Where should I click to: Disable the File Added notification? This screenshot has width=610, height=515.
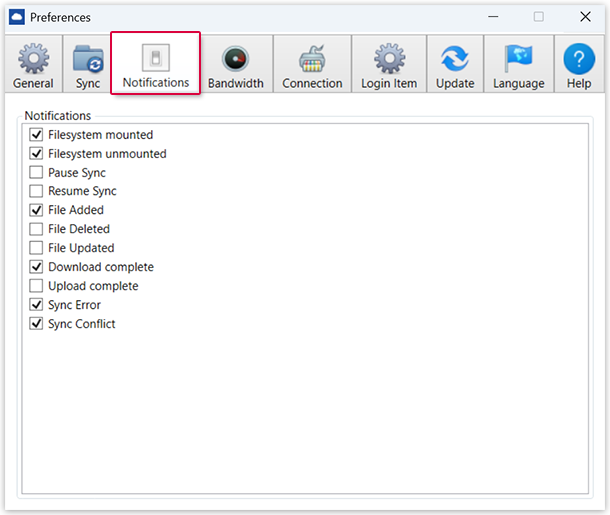pyautogui.click(x=37, y=211)
